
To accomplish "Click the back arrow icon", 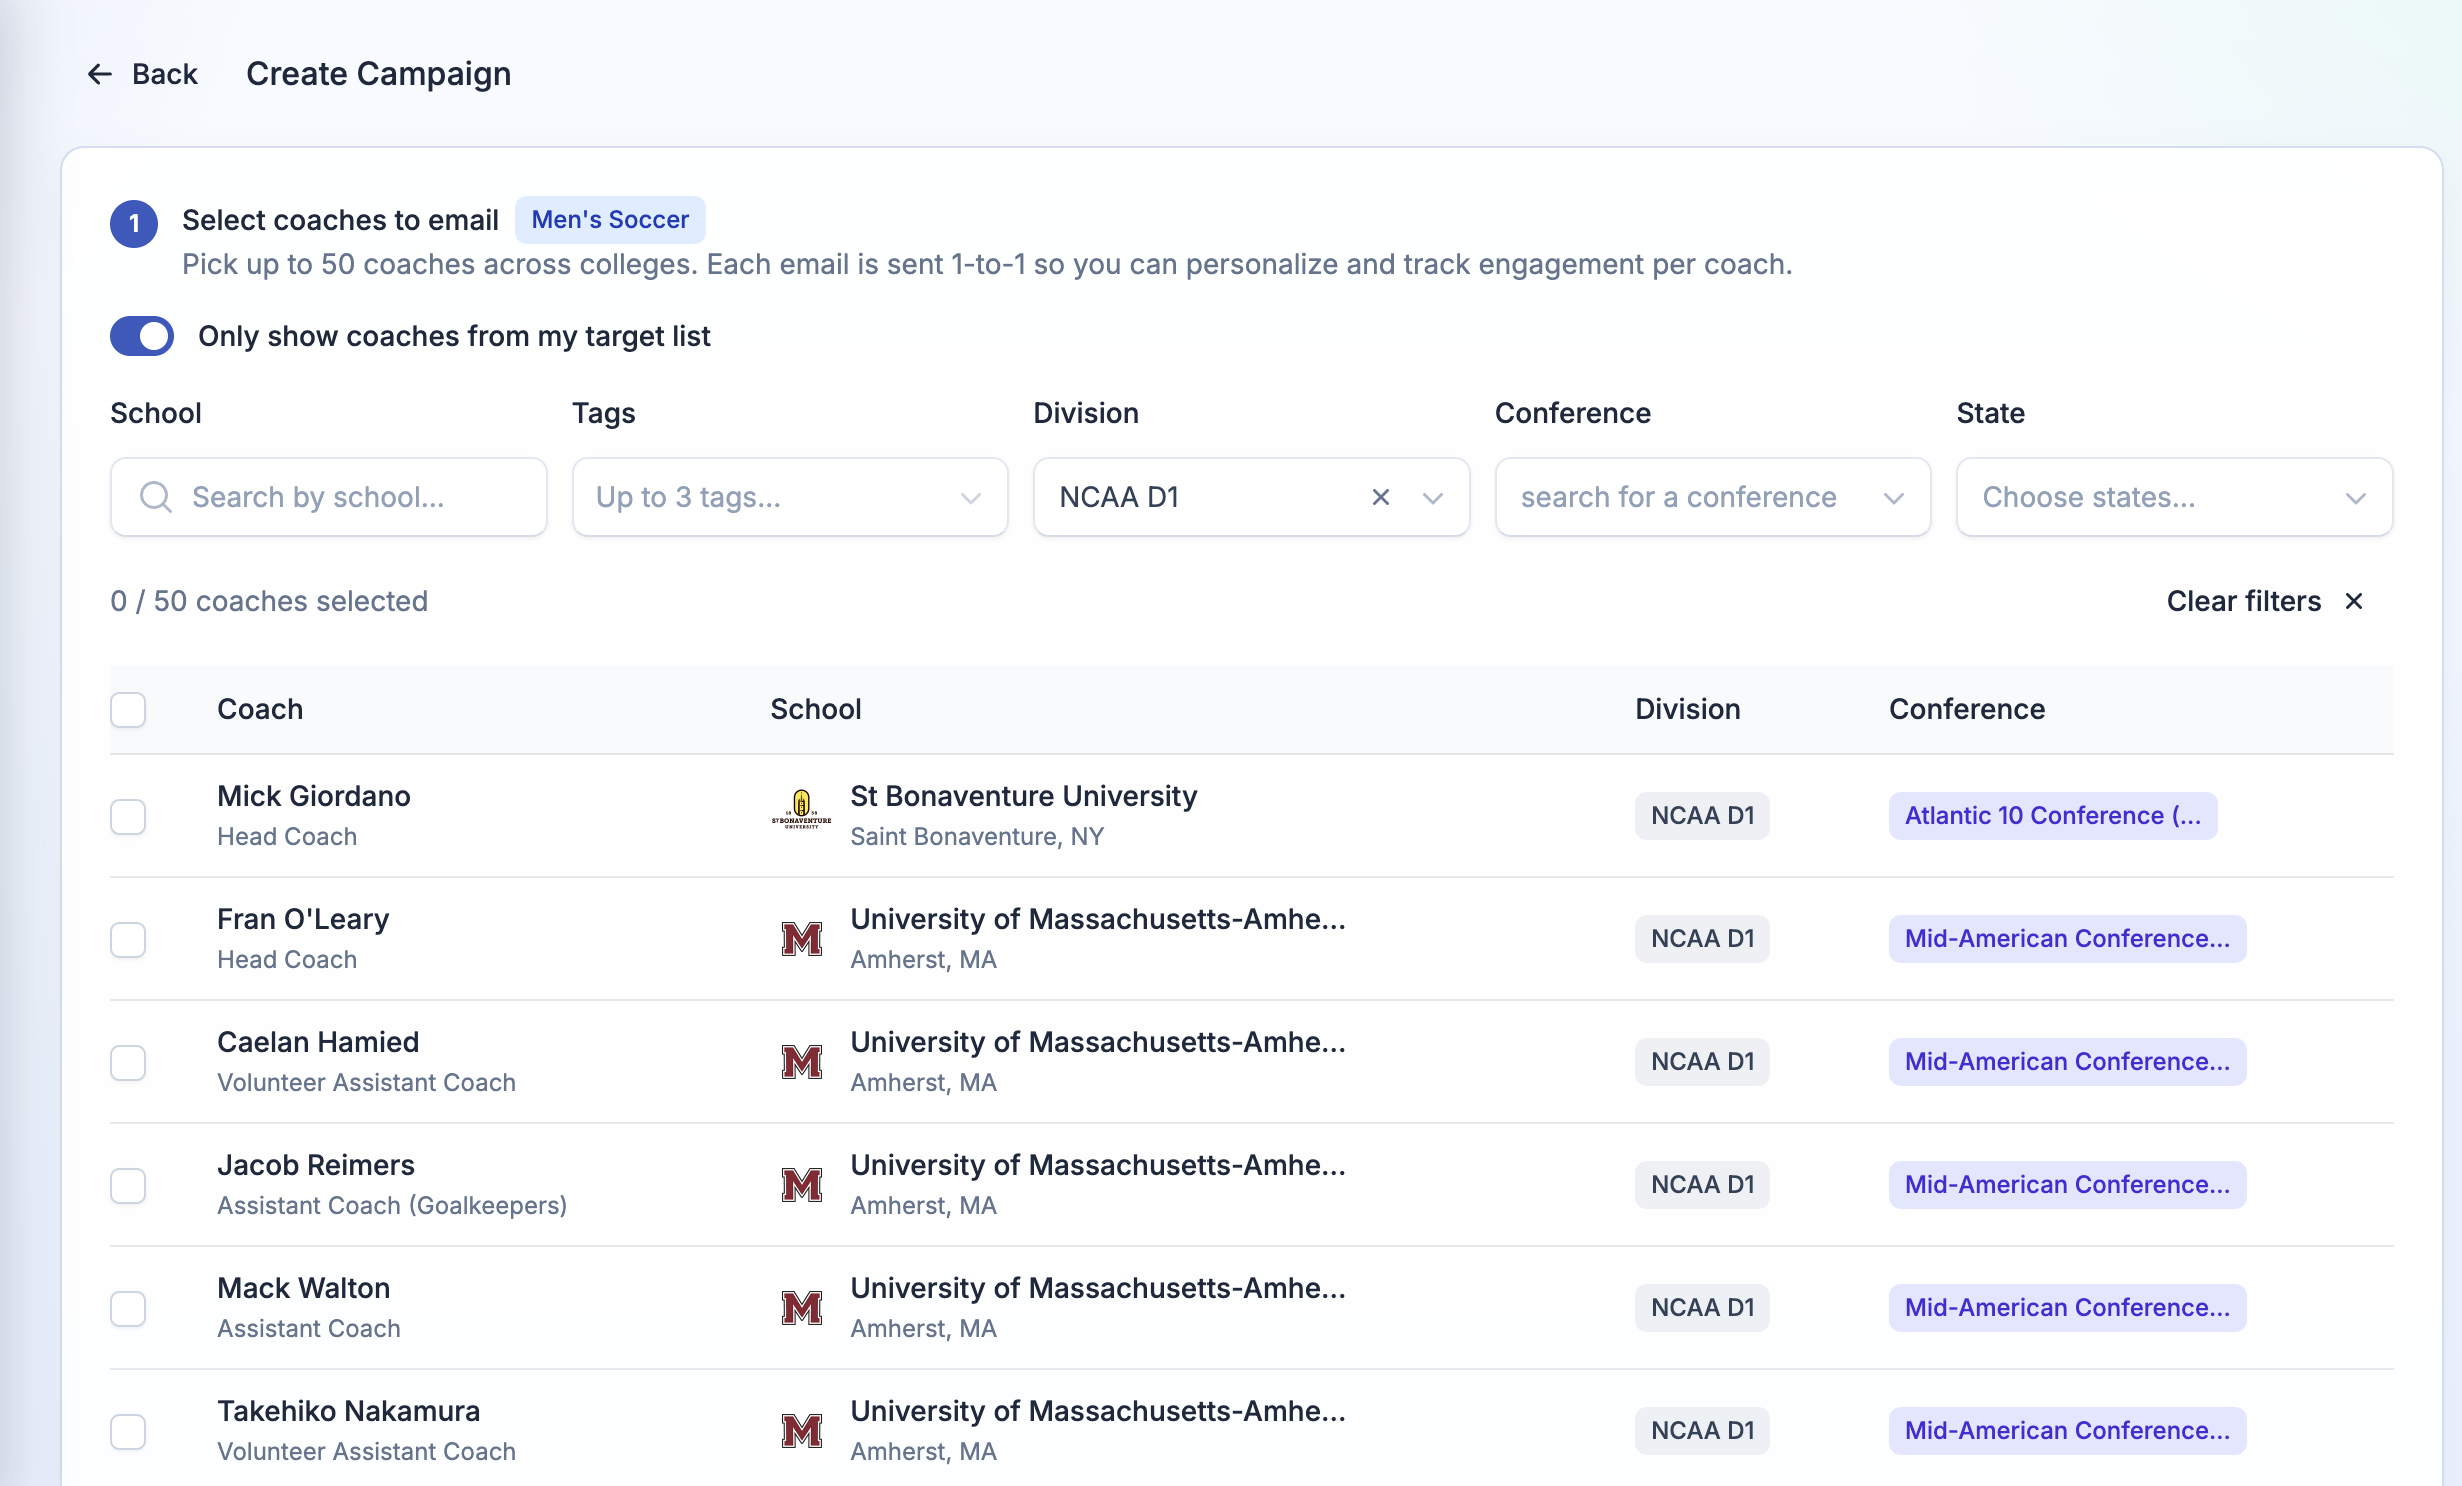I will coord(99,74).
